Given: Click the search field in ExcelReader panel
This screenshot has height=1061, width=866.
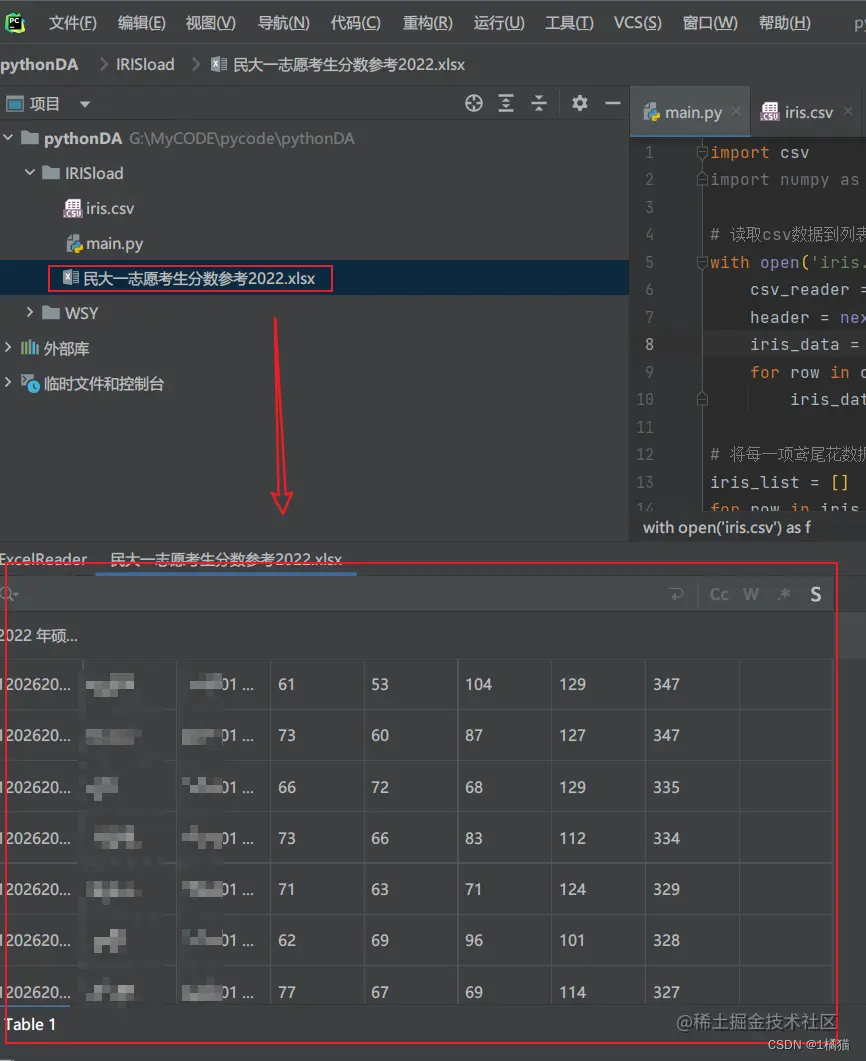Looking at the screenshot, I should coord(338,595).
